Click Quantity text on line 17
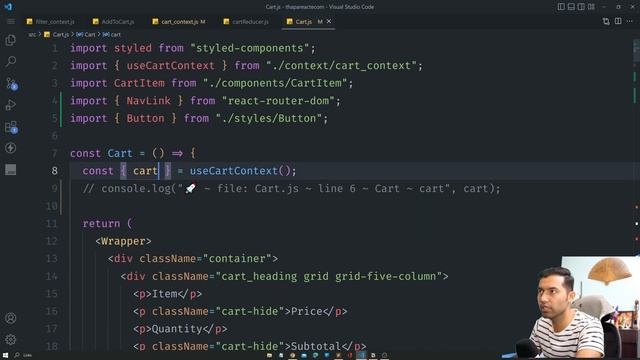The height and width of the screenshot is (360, 640). pyautogui.click(x=177, y=329)
